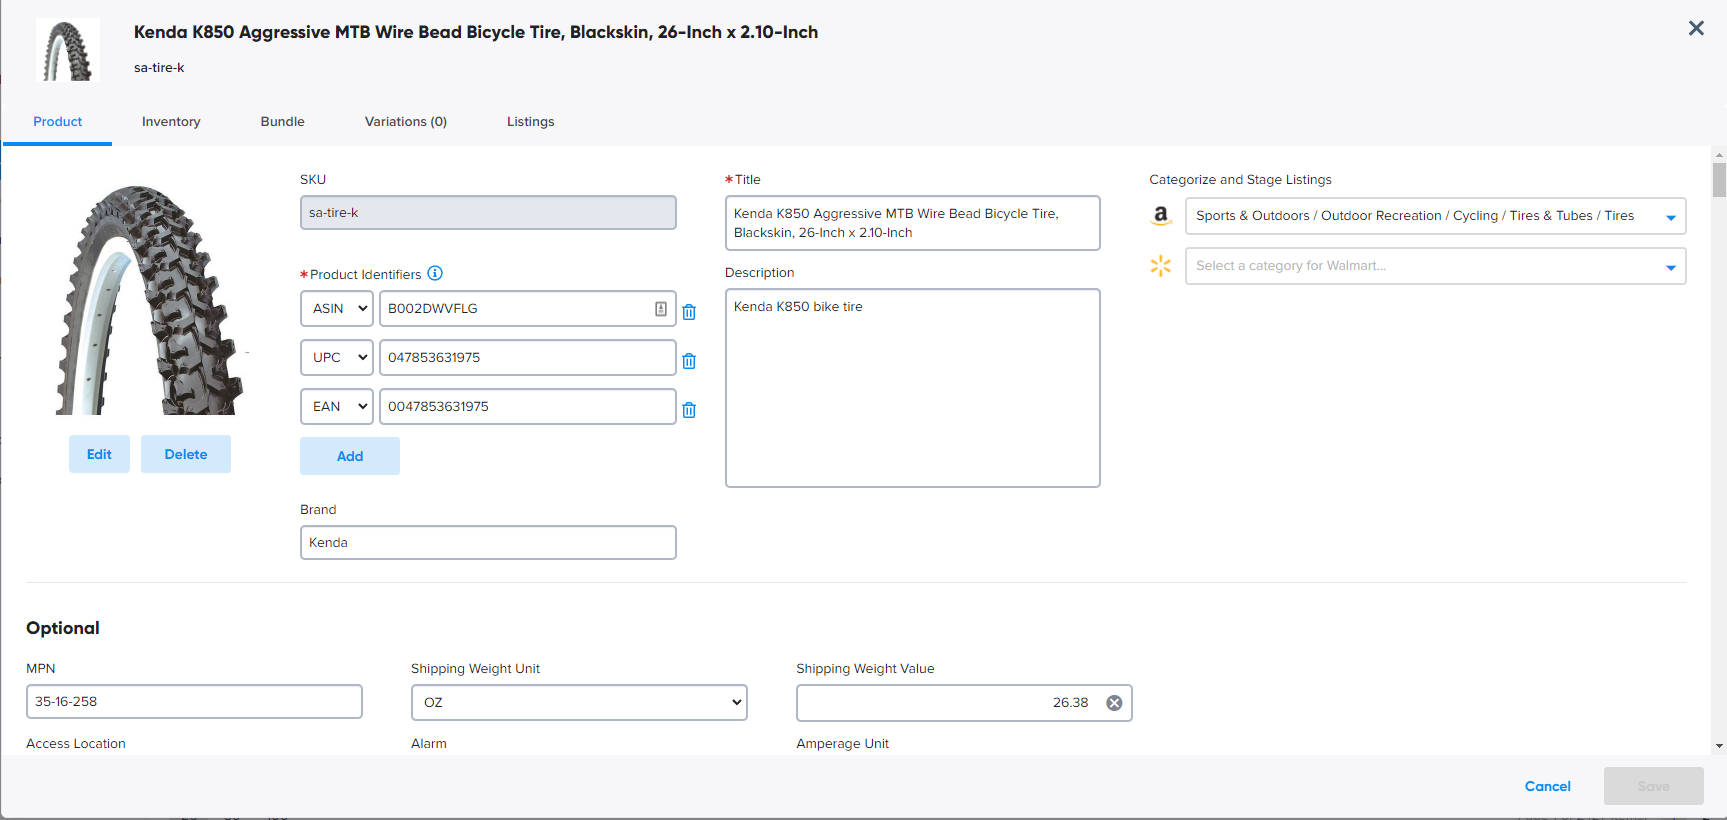
Task: Delete the EAN identifier with trash icon
Action: (x=689, y=410)
